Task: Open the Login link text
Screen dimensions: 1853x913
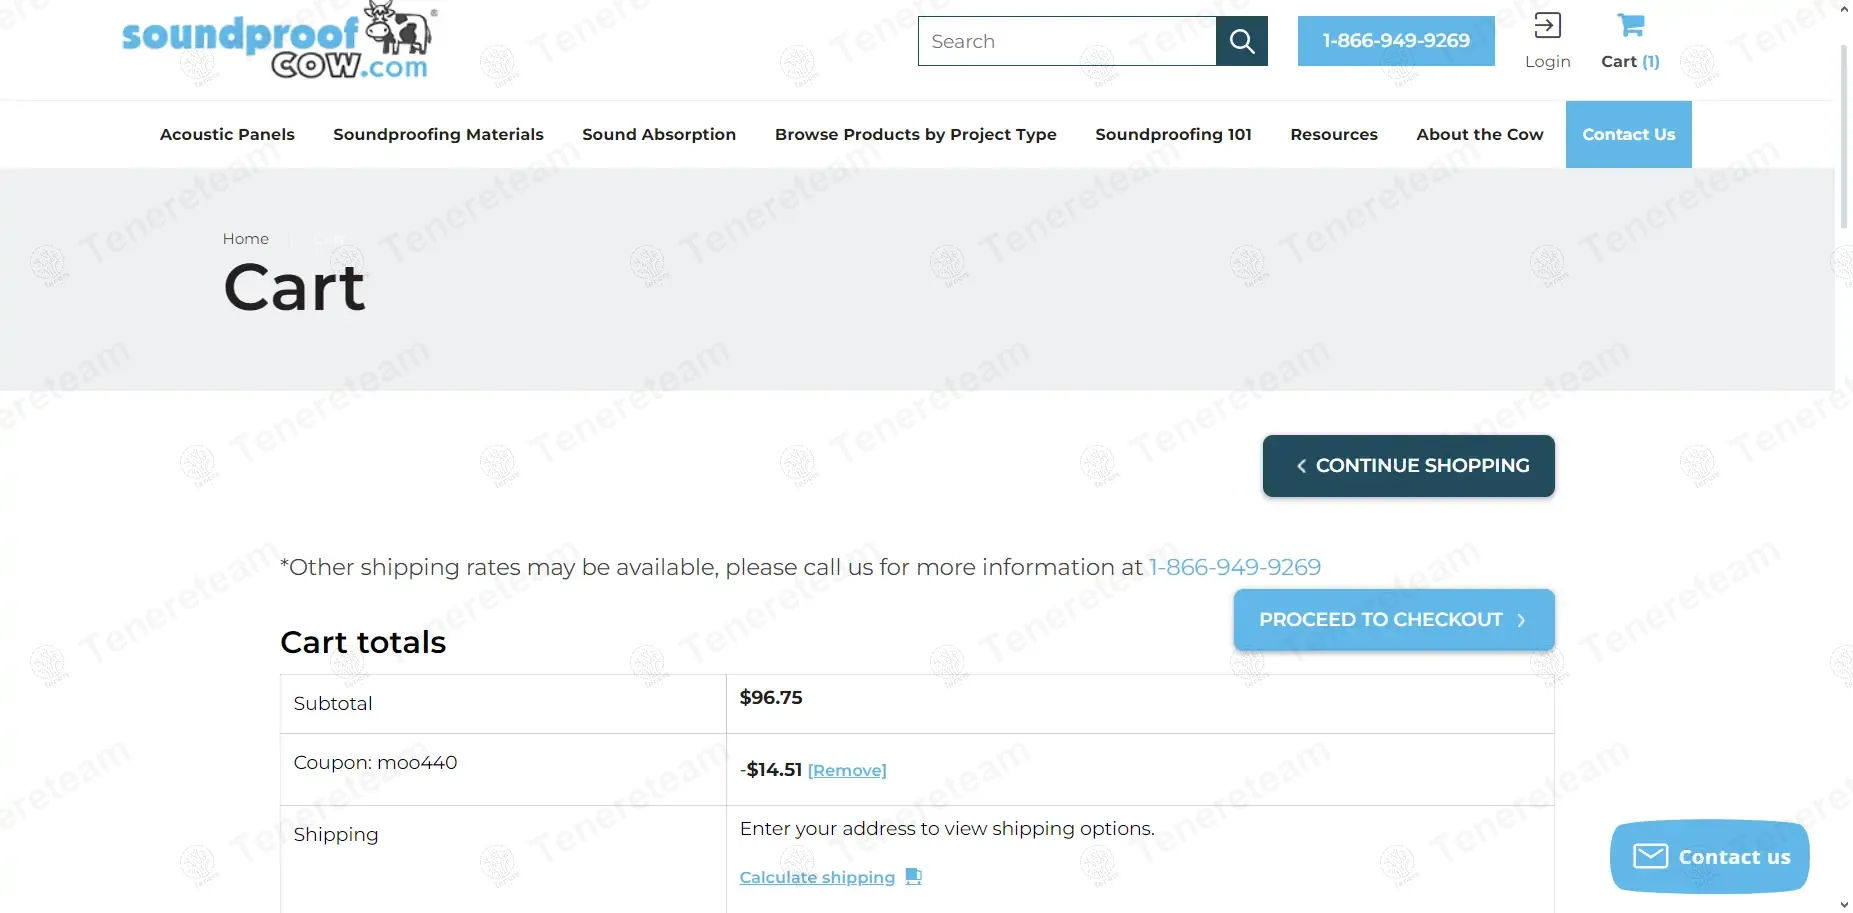Action: point(1547,61)
